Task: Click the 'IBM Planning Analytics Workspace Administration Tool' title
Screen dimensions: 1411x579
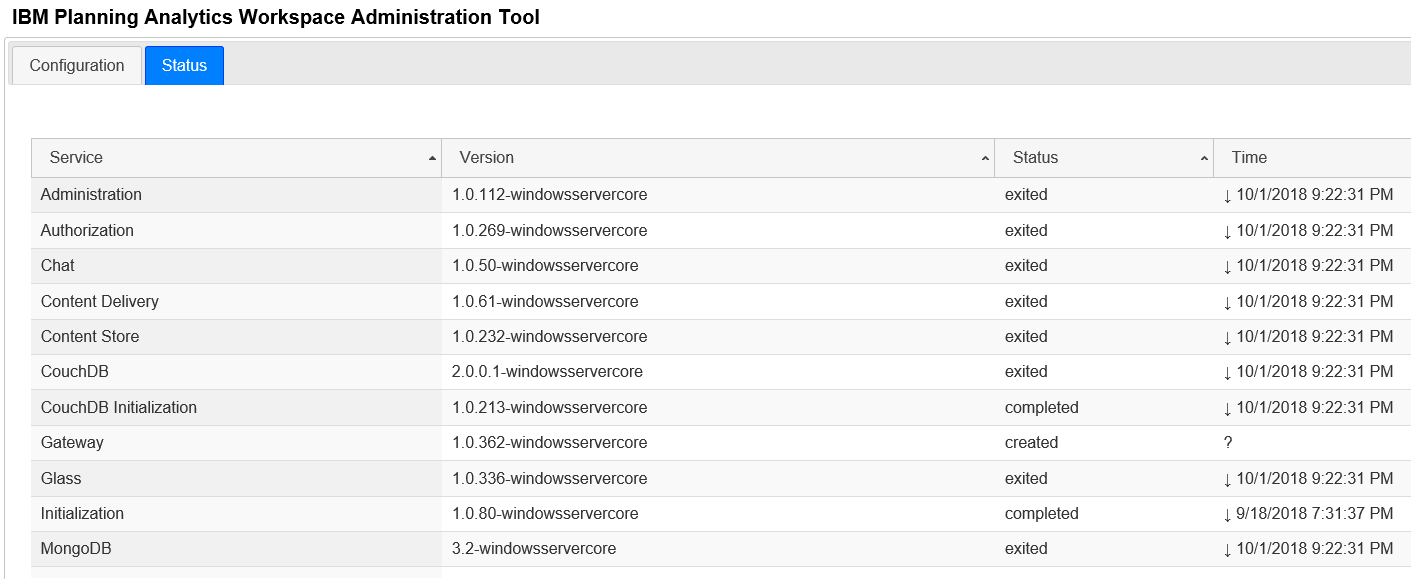Action: click(276, 17)
